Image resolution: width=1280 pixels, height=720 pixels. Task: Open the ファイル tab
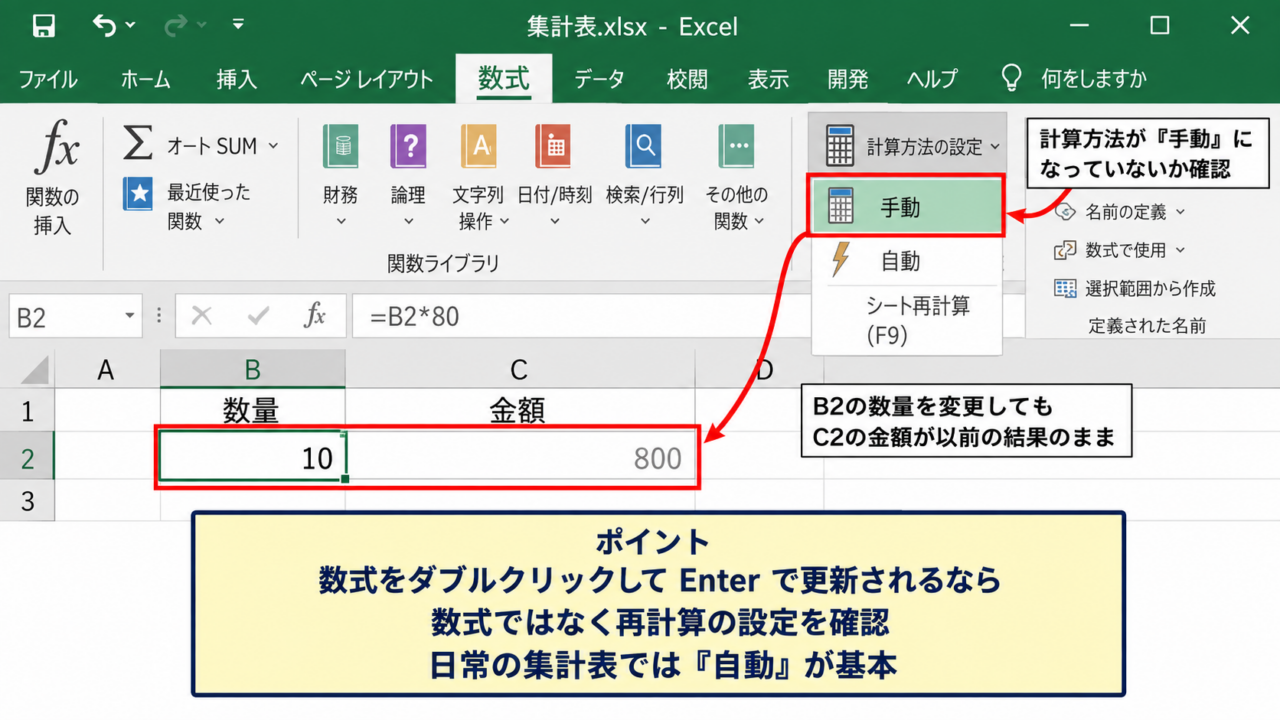(48, 79)
